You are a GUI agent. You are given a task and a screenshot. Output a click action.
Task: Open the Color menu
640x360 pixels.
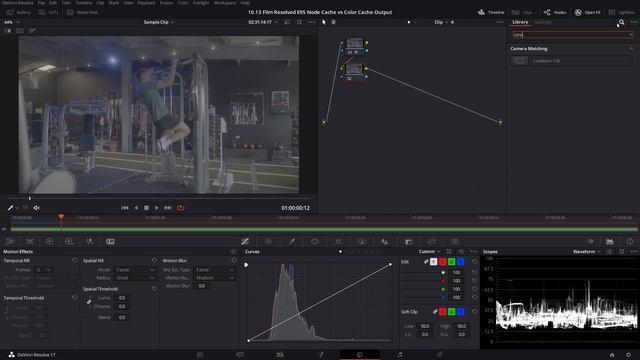point(183,3)
